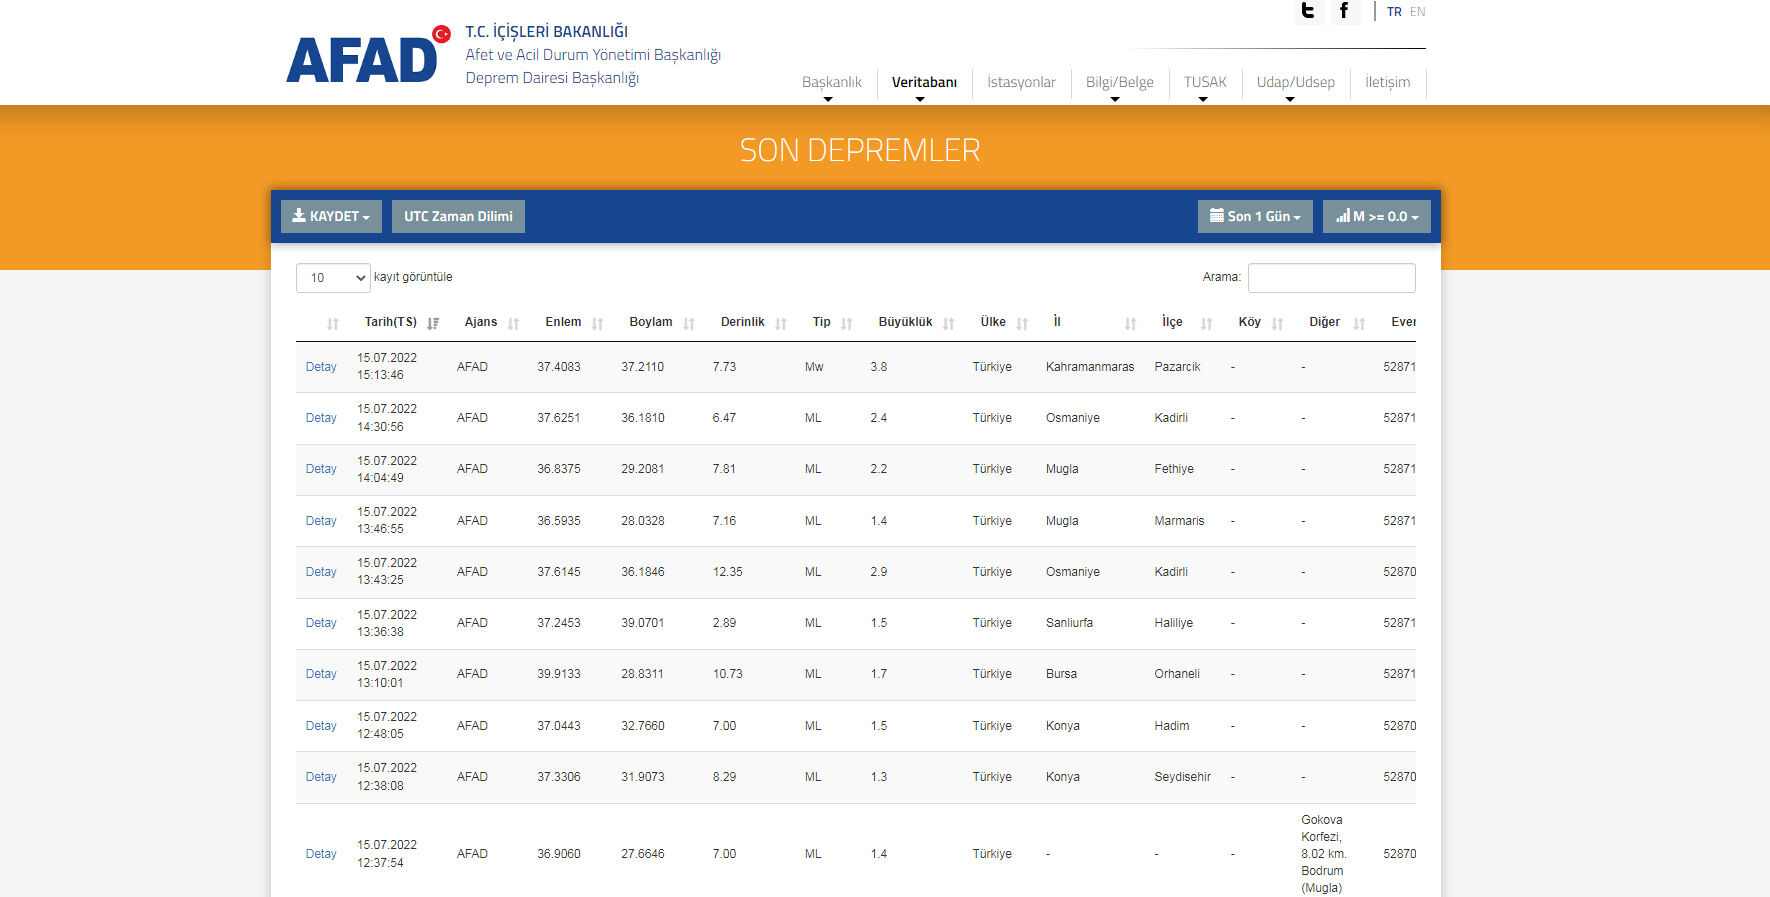Expand the TUSAK menu
The height and width of the screenshot is (897, 1770).
coord(1205,82)
